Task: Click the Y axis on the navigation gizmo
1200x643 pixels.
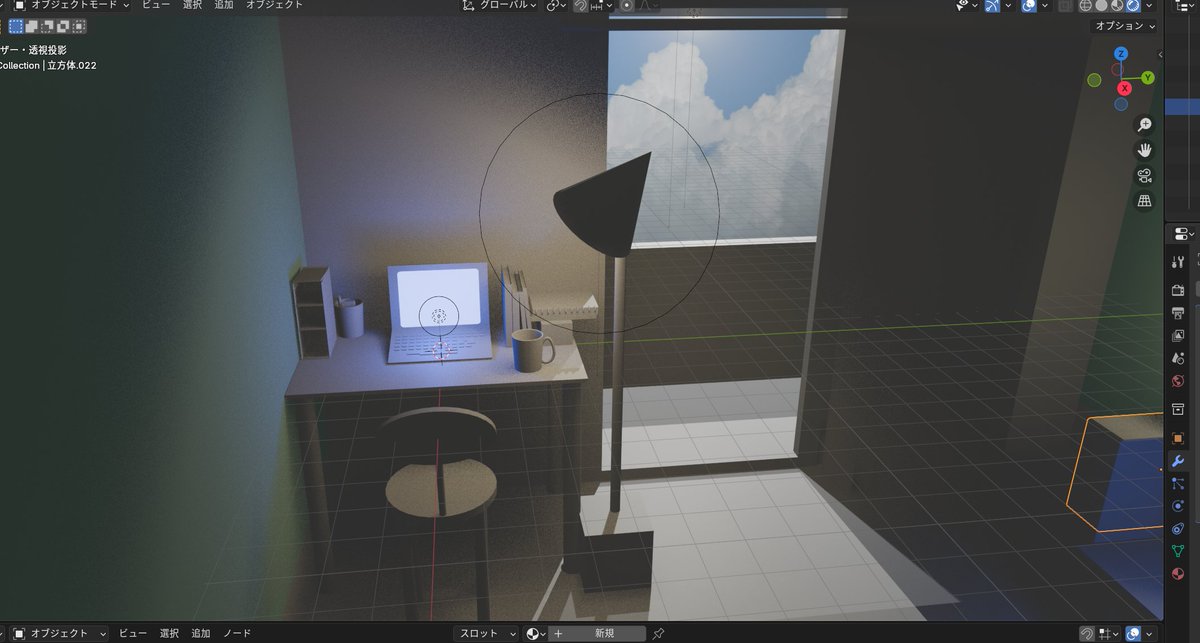Action: (1148, 77)
